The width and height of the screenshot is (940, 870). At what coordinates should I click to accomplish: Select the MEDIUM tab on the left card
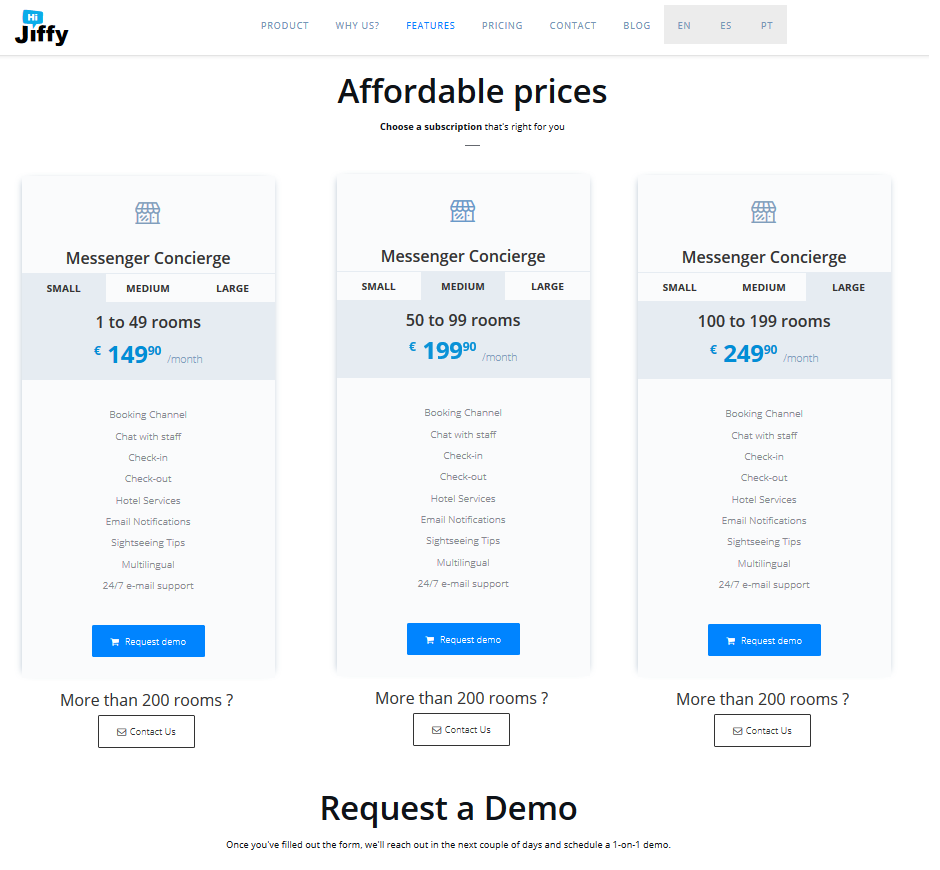148,288
